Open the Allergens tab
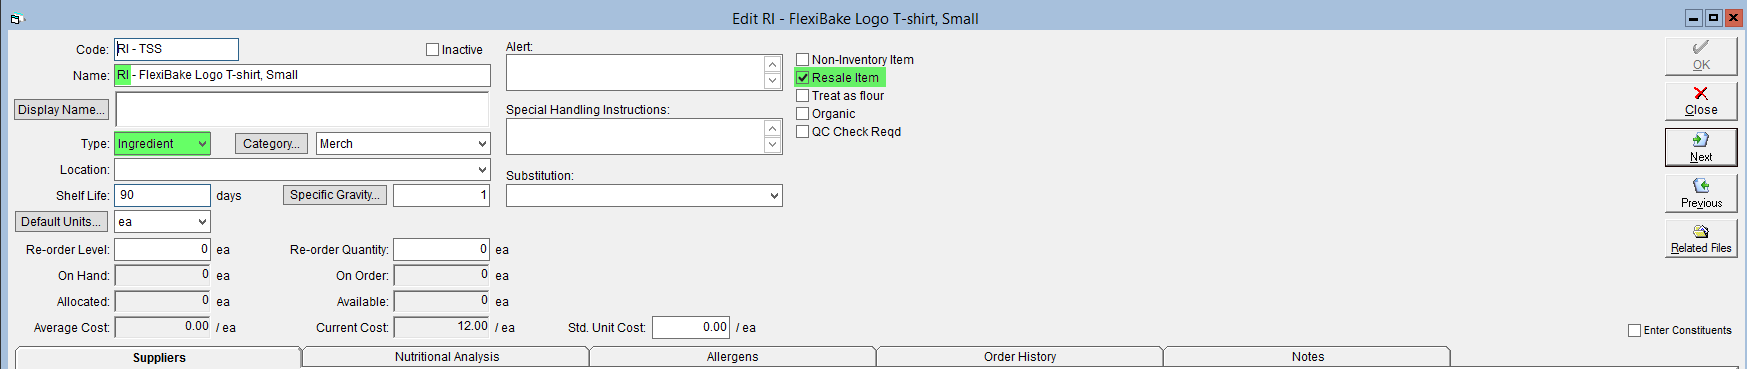 tap(732, 357)
